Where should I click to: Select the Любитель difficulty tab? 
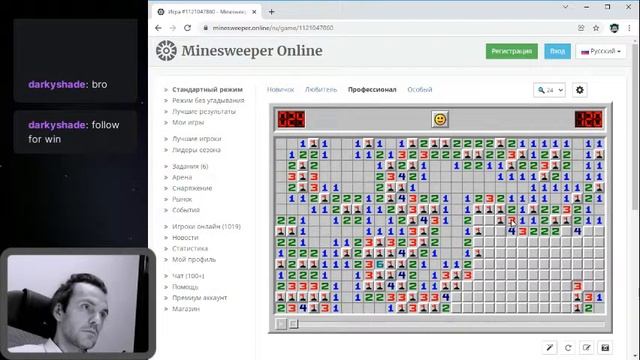click(x=321, y=89)
